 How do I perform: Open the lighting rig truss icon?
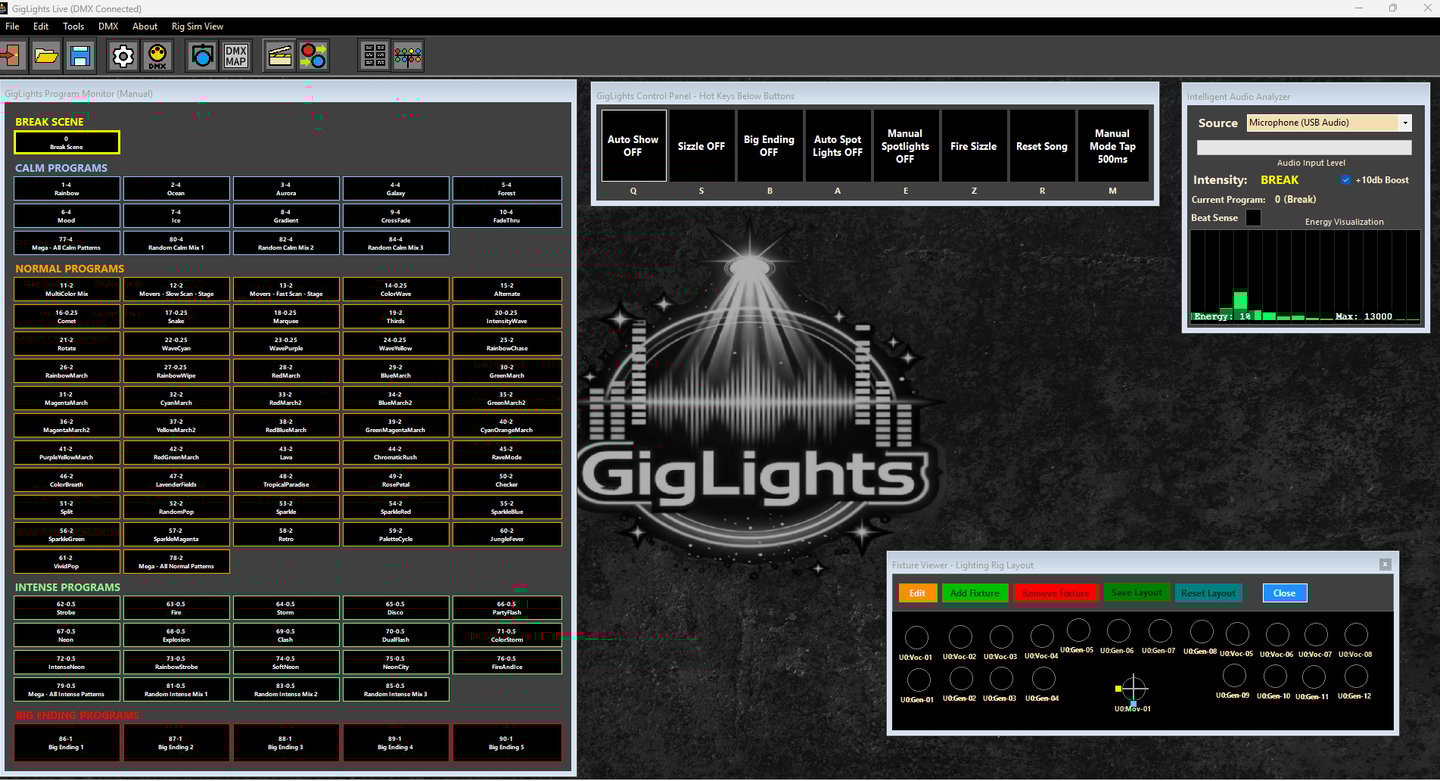click(408, 56)
